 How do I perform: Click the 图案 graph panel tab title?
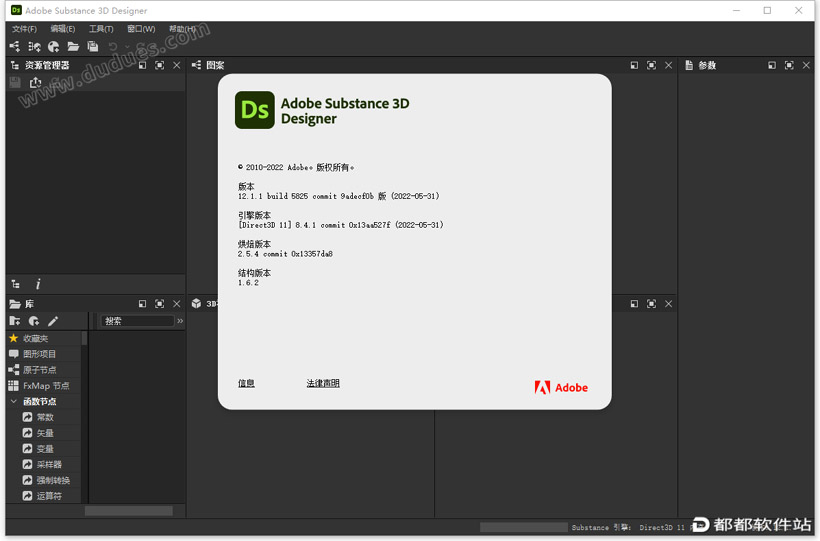[x=215, y=65]
